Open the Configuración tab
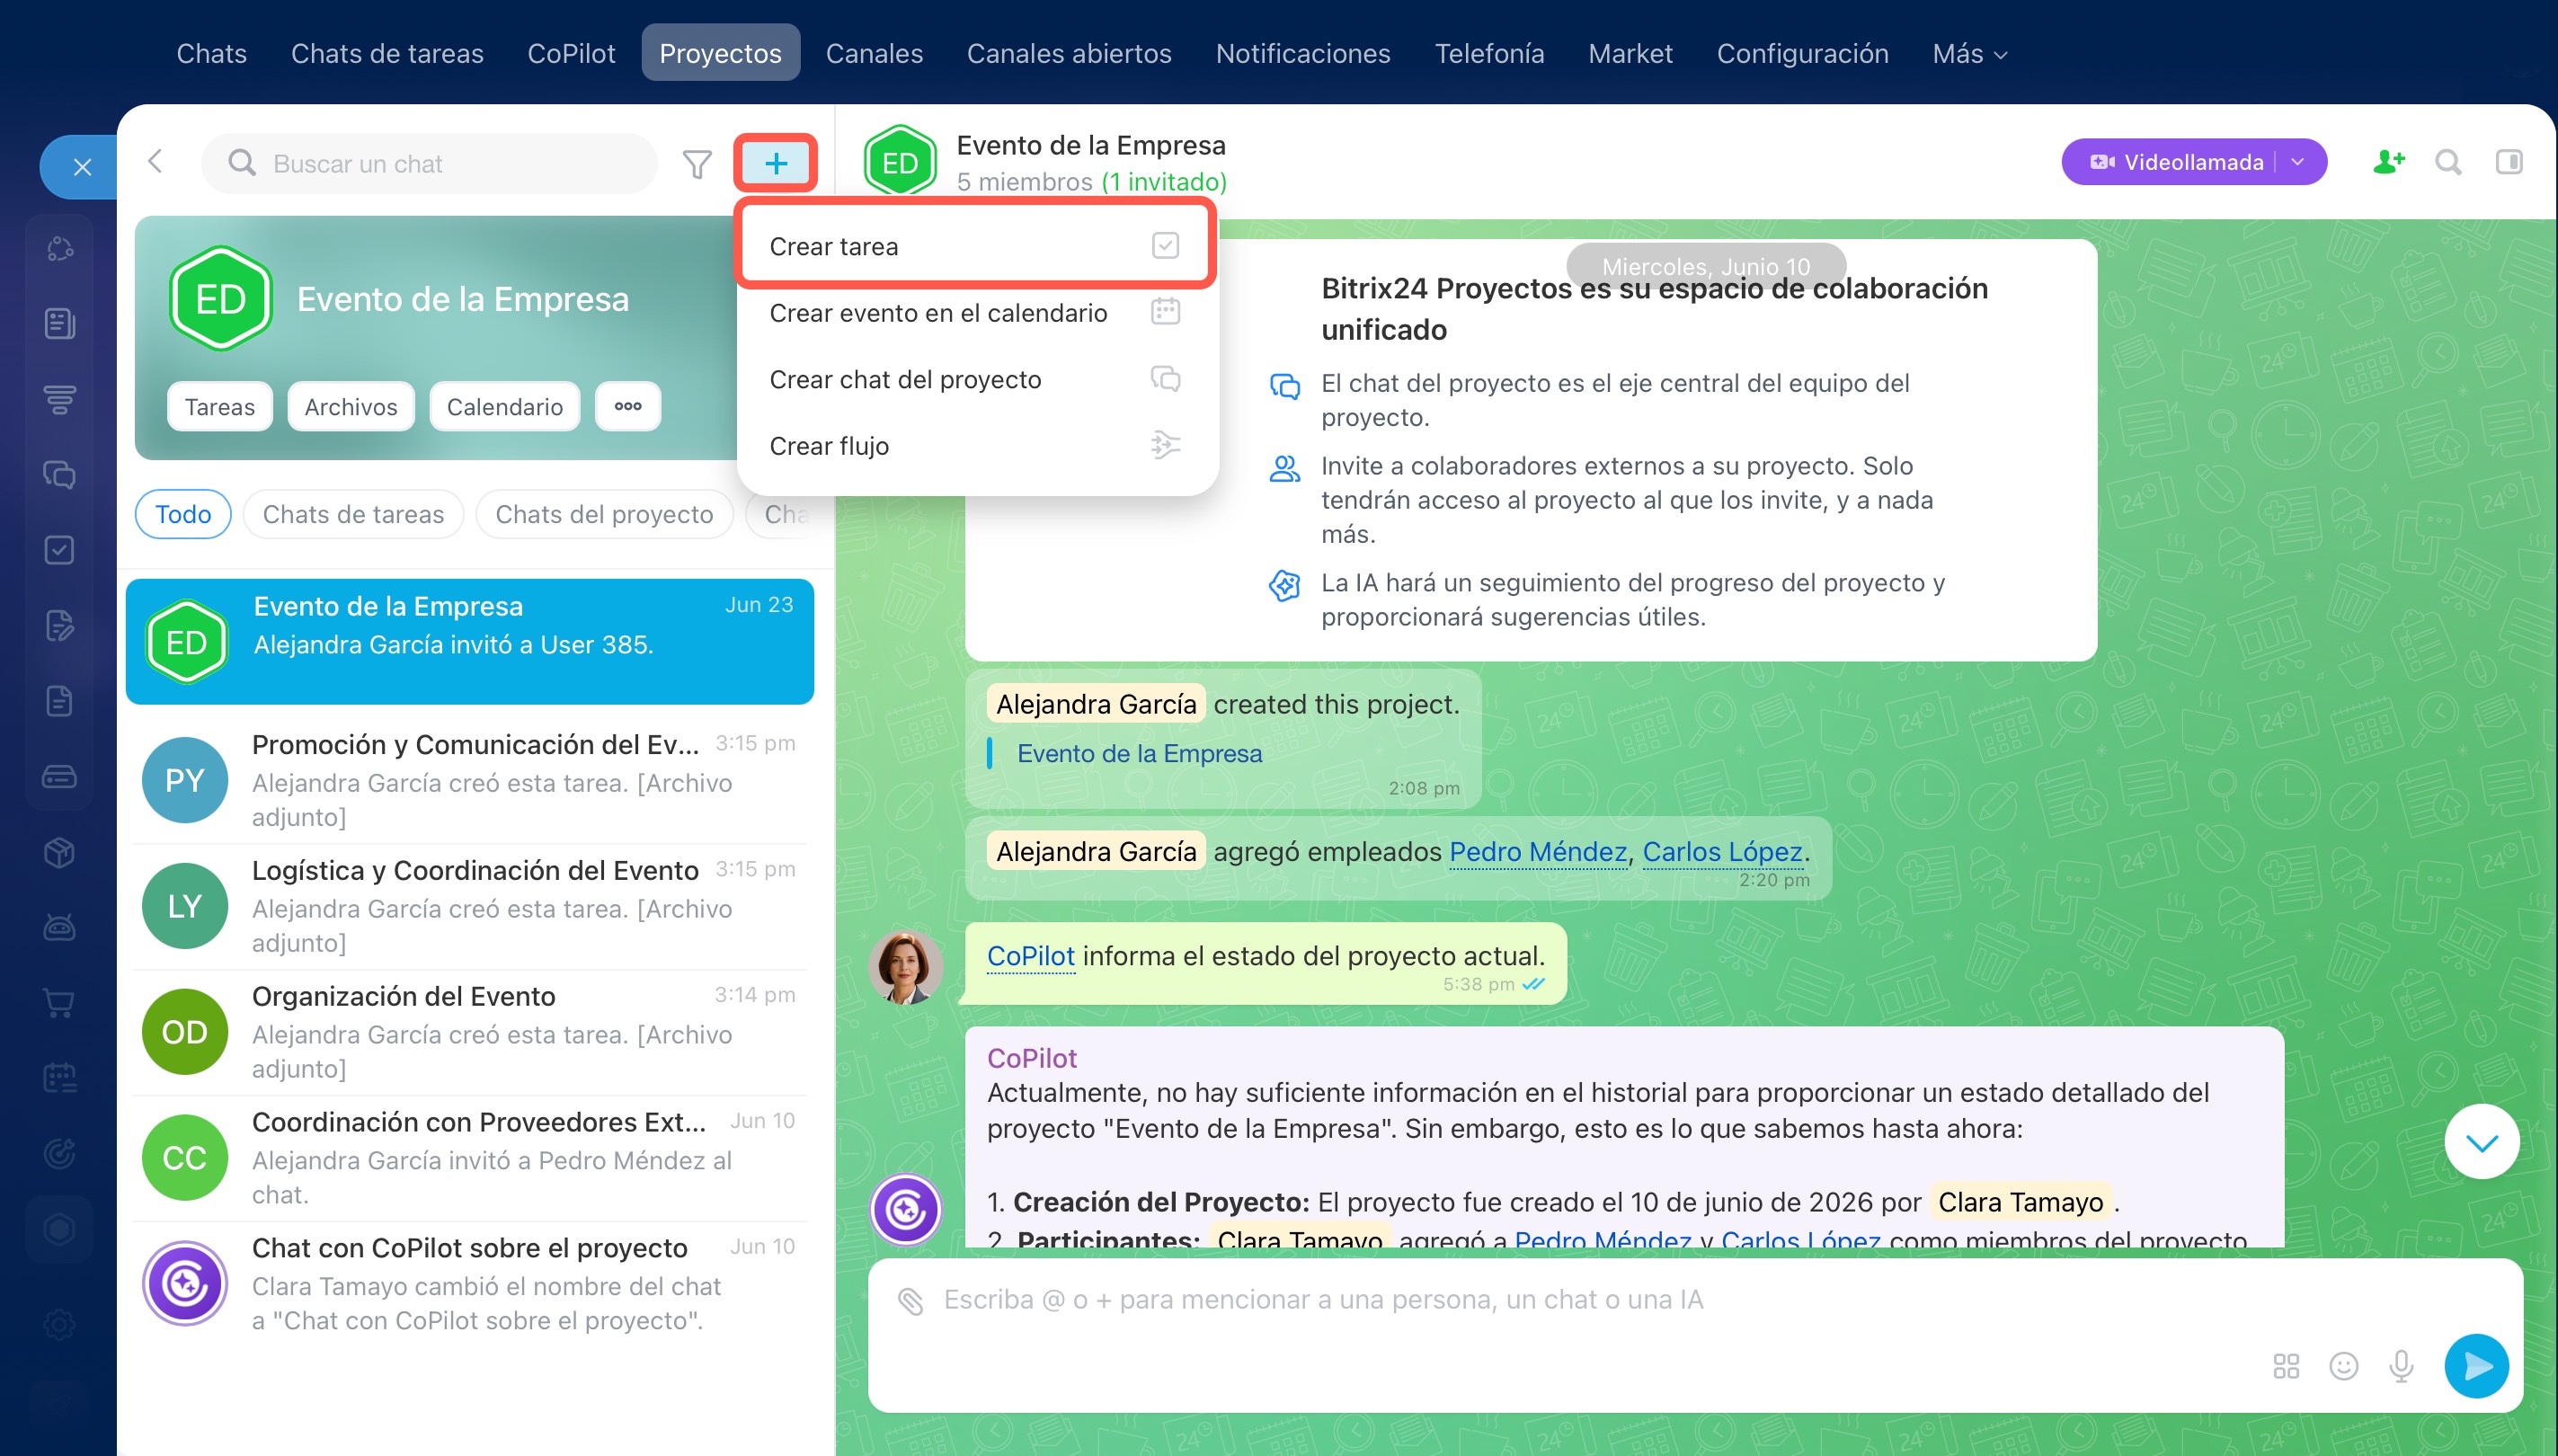 1802,53
